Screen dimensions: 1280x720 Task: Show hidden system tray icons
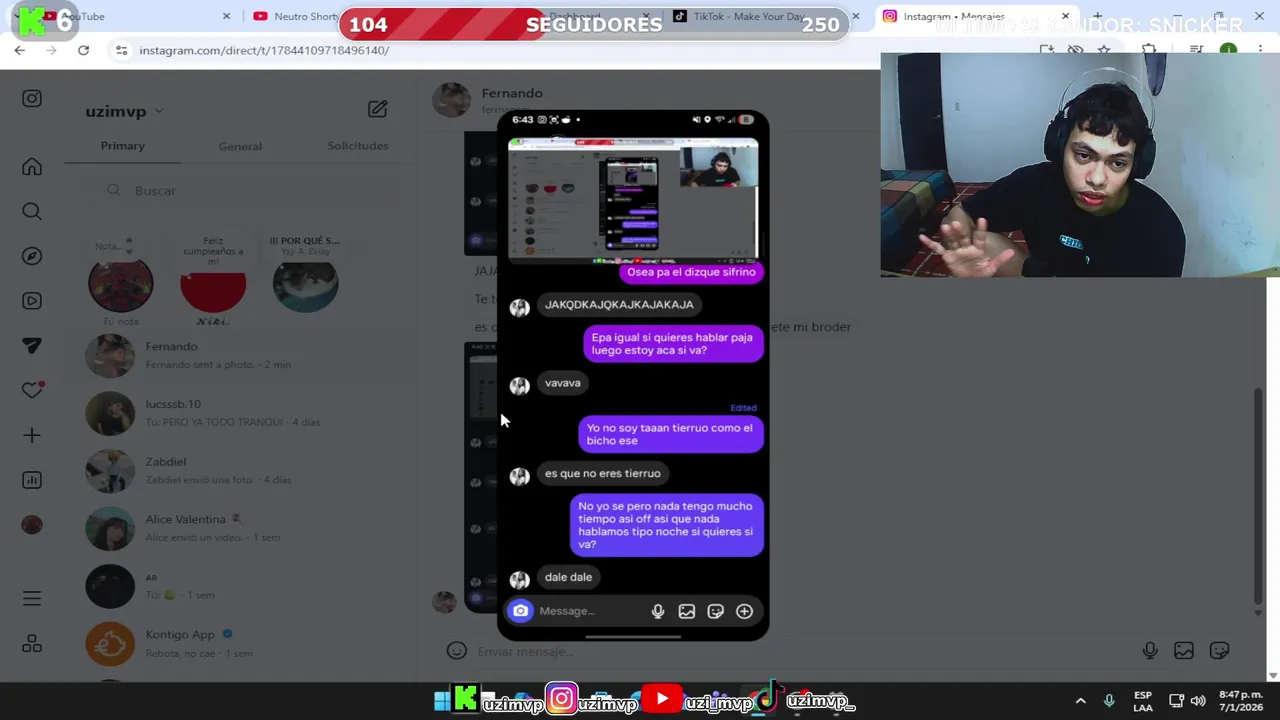click(x=1080, y=701)
